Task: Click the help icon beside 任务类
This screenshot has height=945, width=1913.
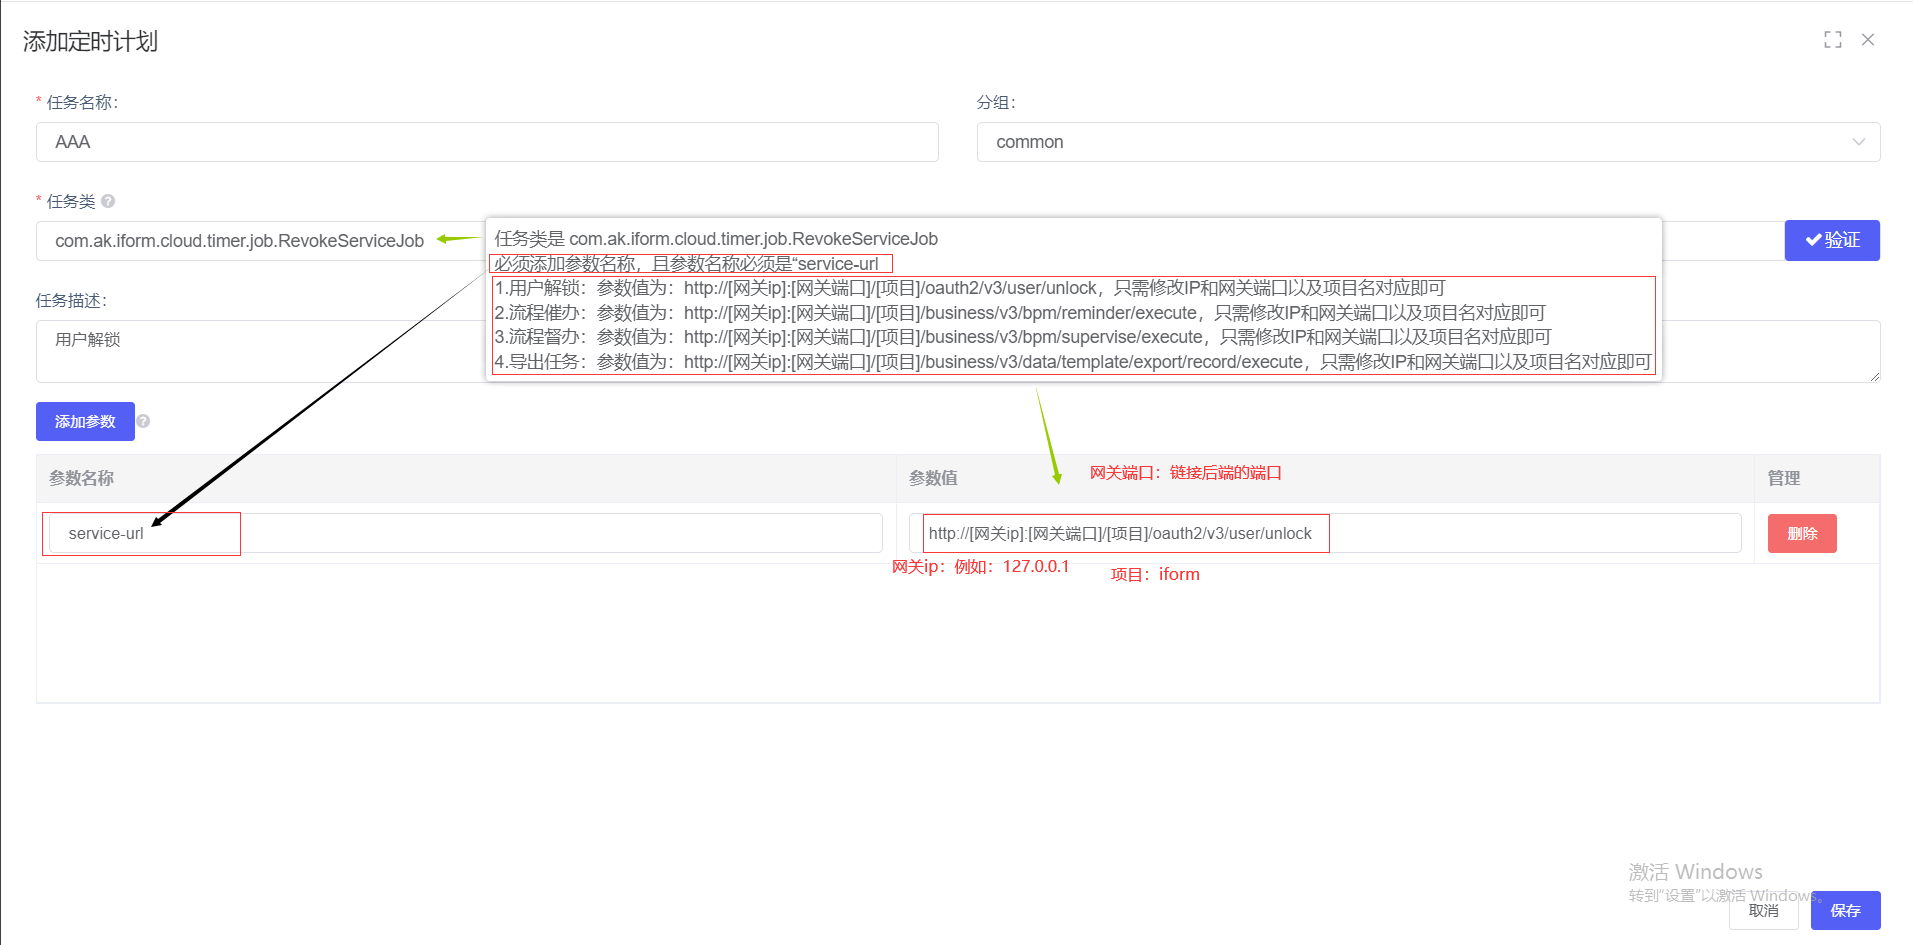Action: click(x=108, y=201)
